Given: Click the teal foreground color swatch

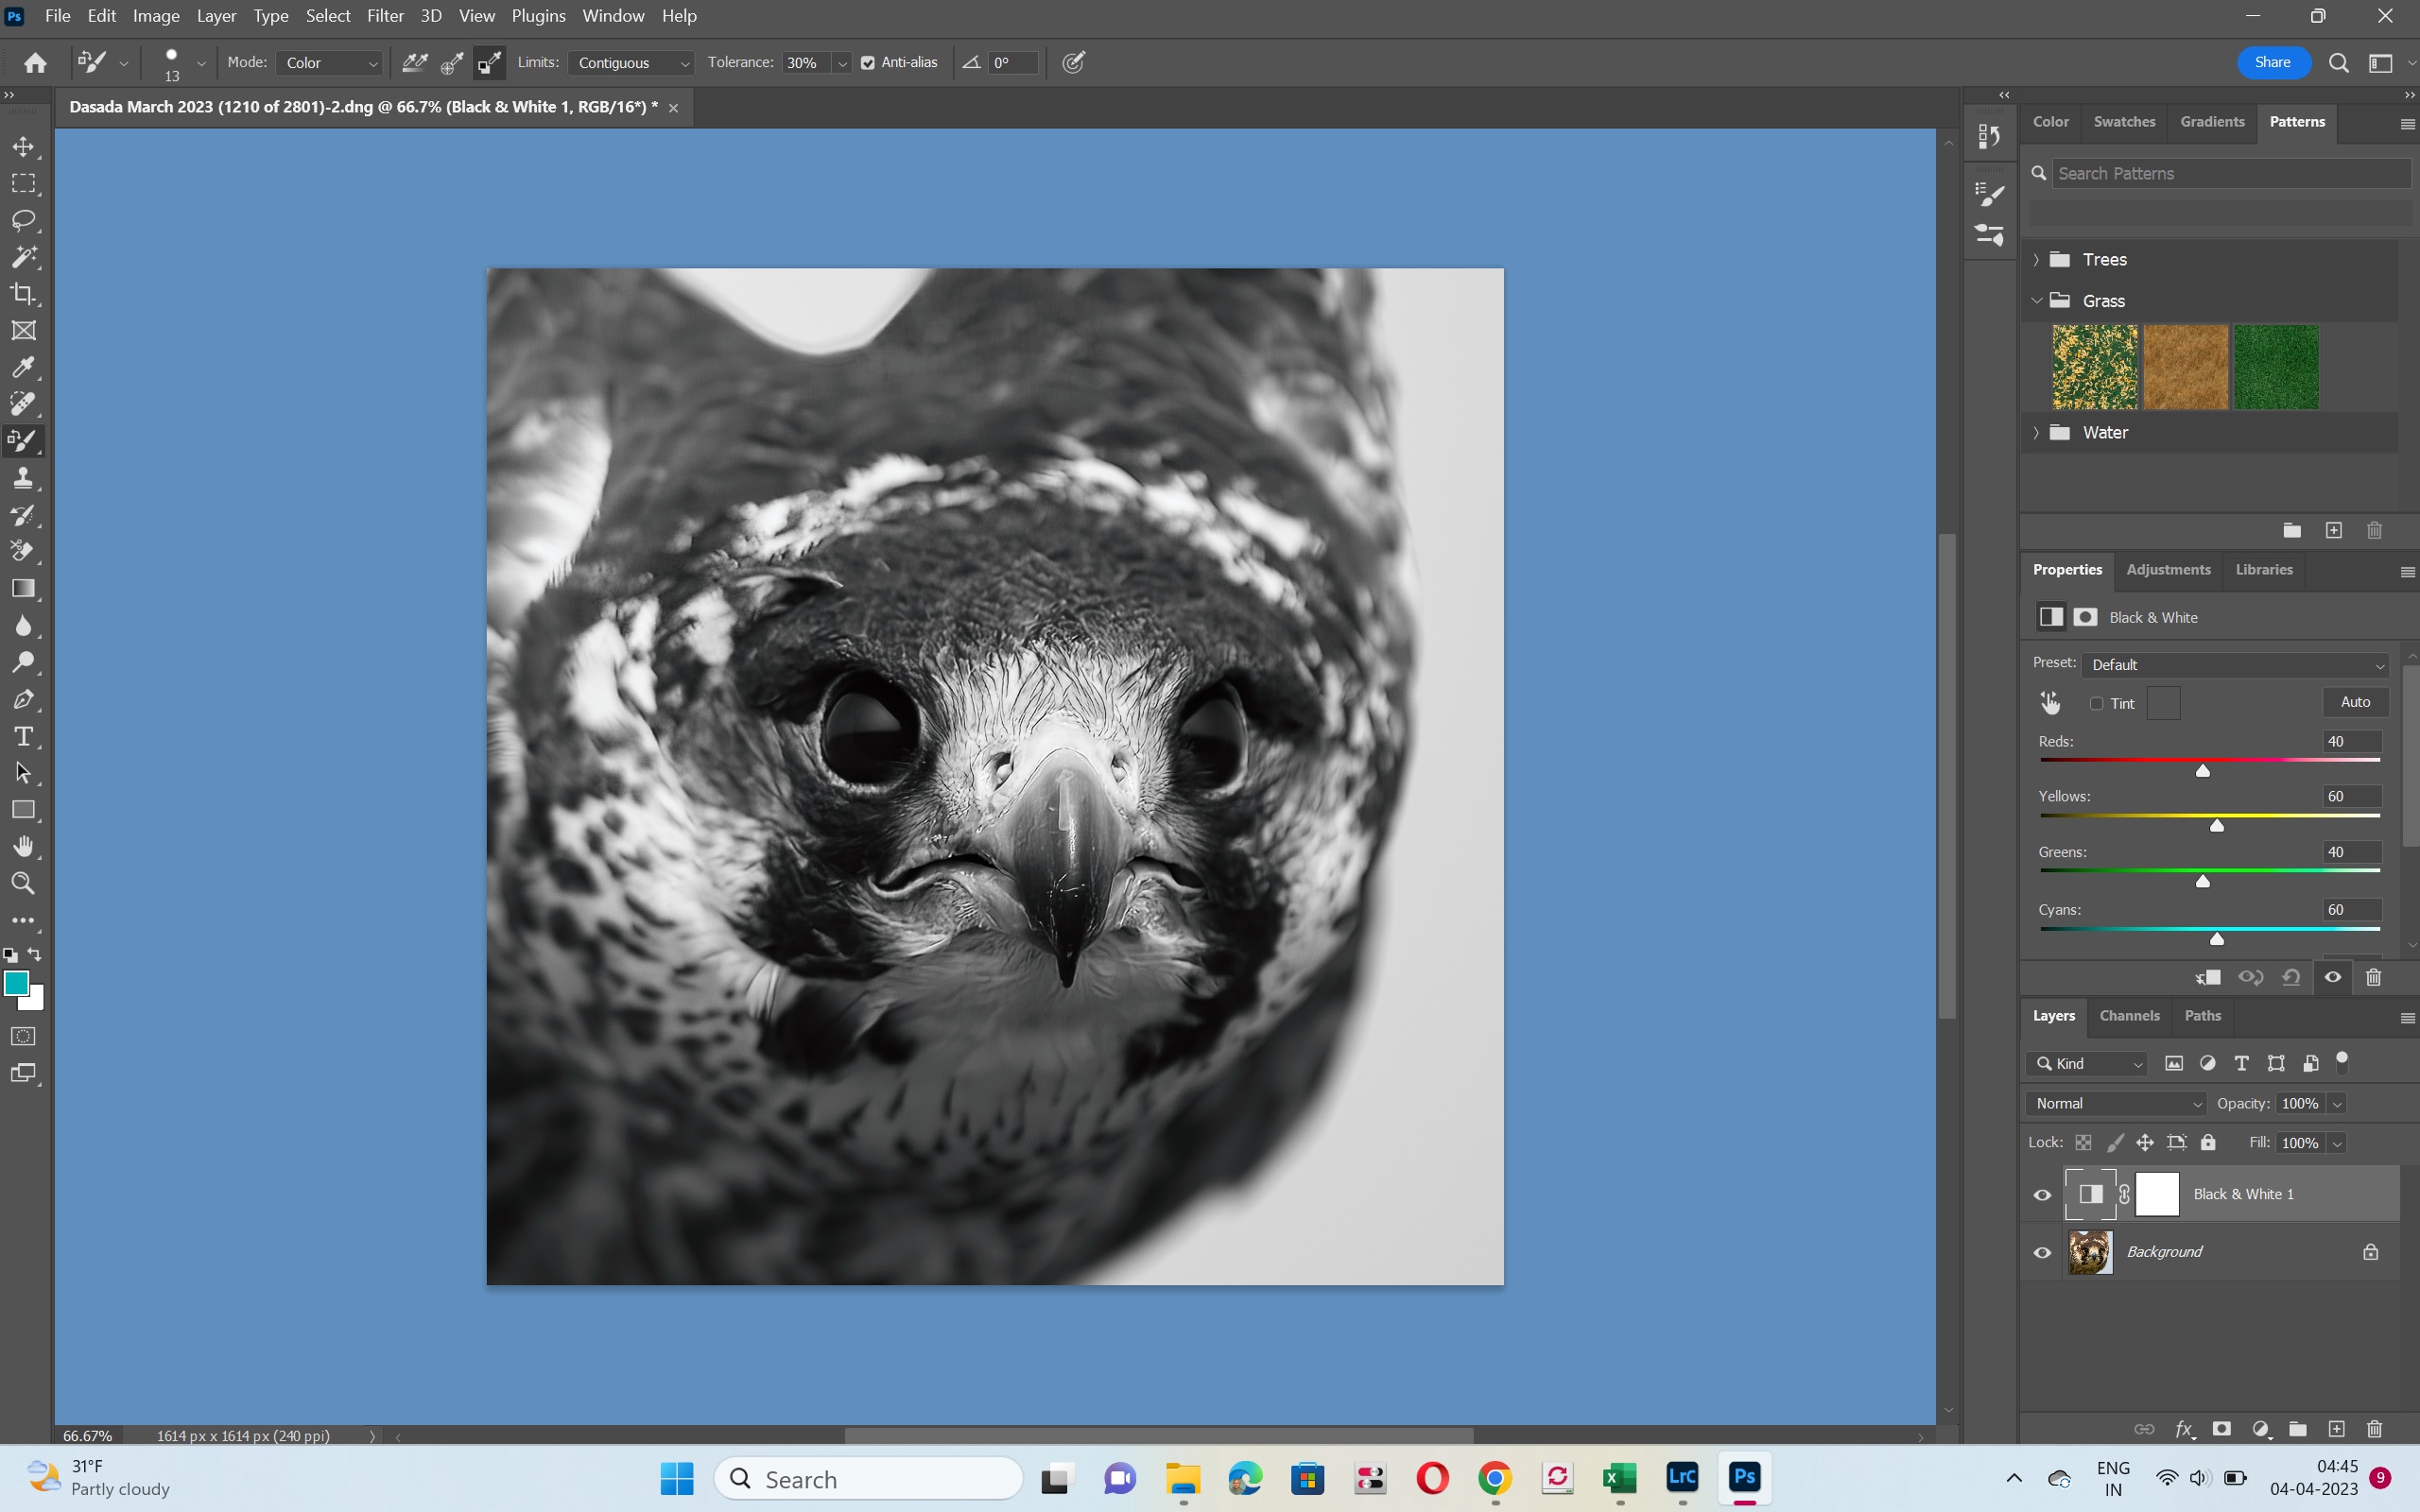Looking at the screenshot, I should coord(16,984).
